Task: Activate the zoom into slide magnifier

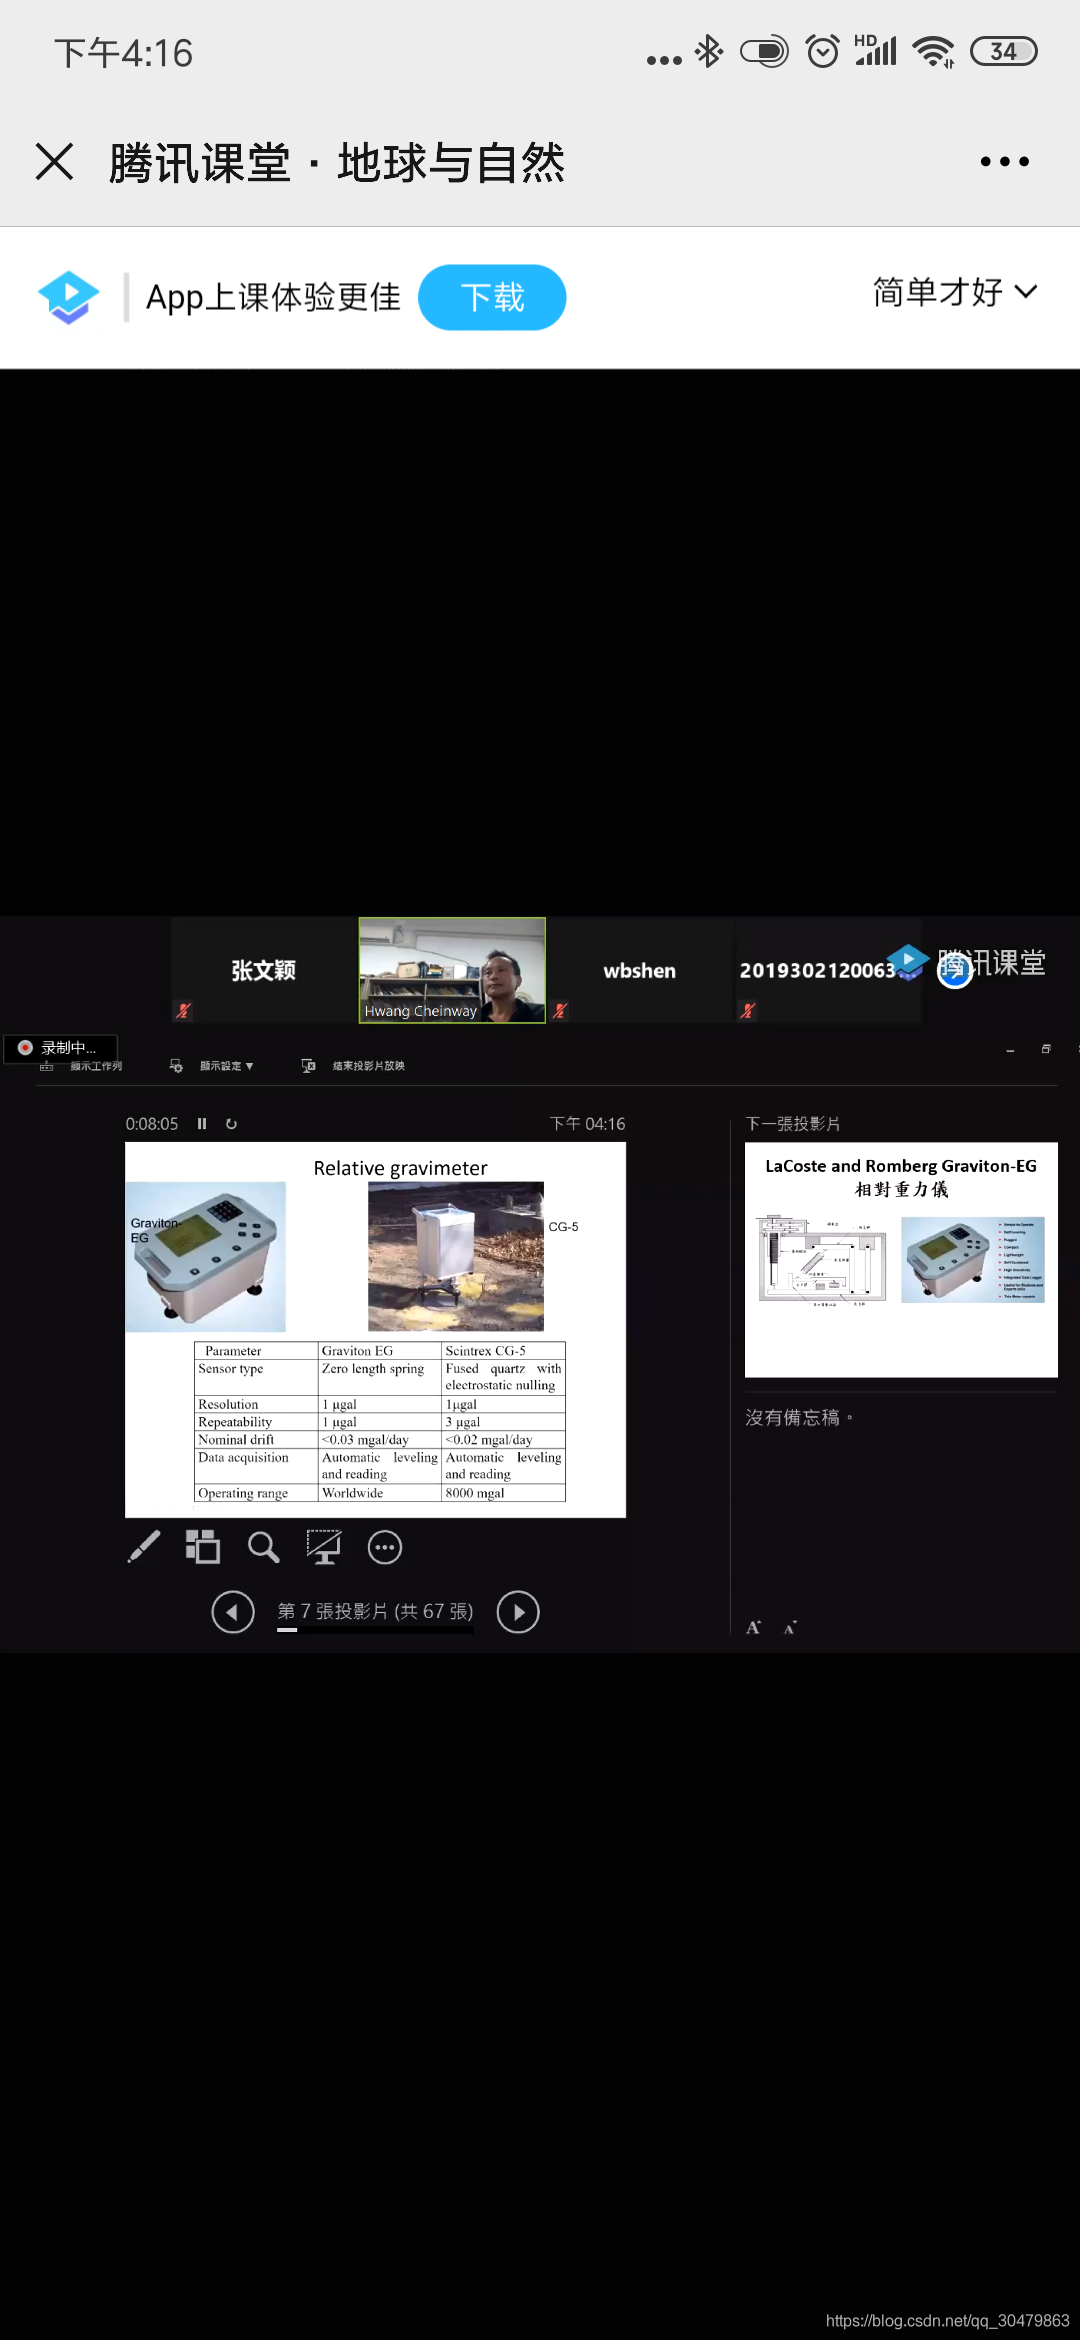Action: click(x=263, y=1547)
